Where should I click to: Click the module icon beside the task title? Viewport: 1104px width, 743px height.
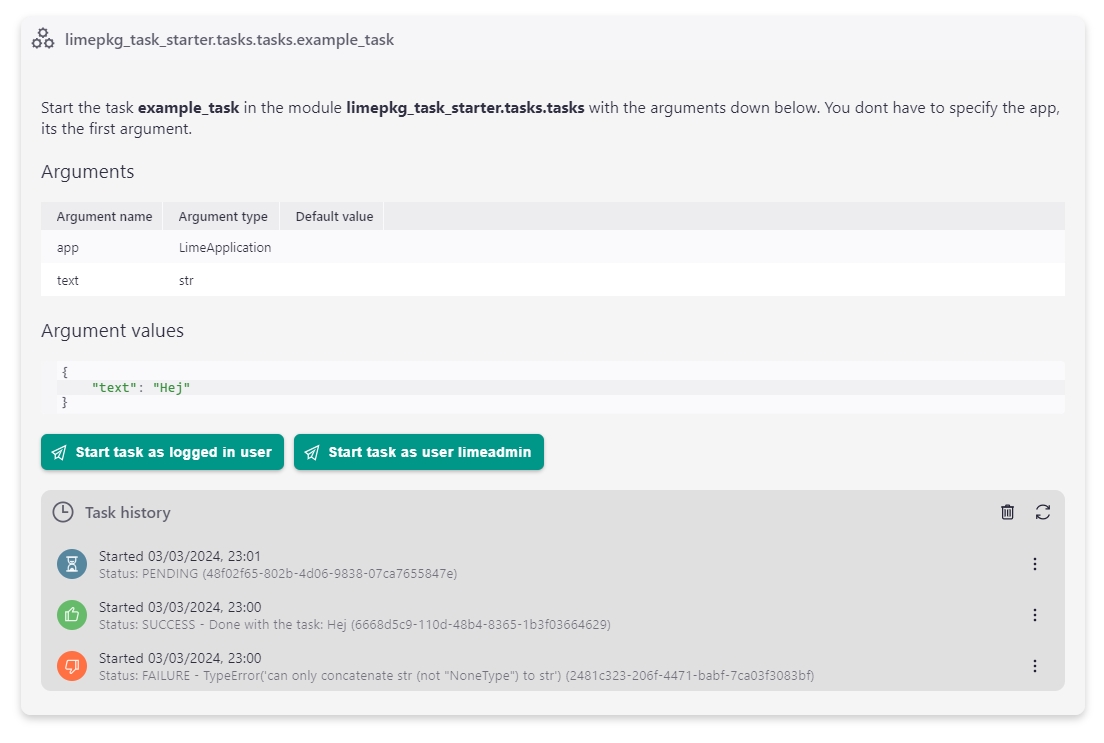(43, 40)
